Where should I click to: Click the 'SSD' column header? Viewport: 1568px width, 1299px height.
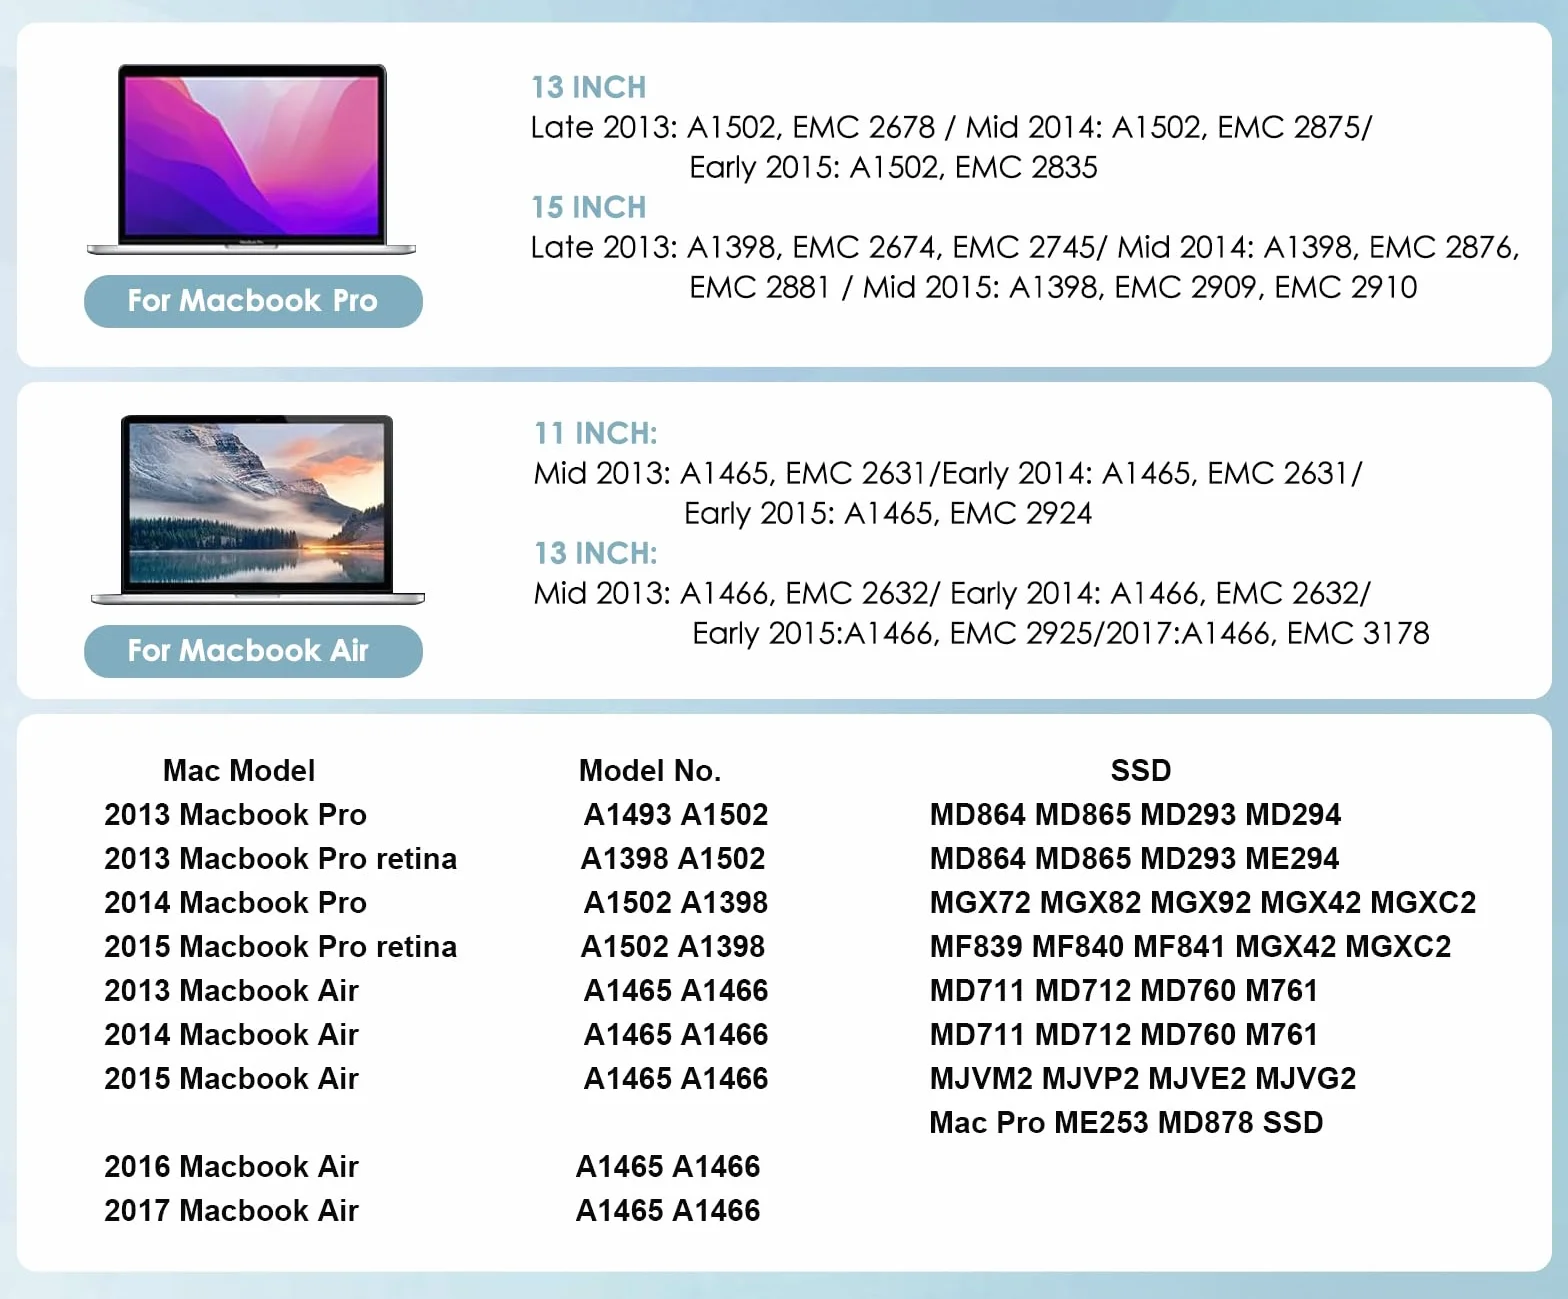1141,770
